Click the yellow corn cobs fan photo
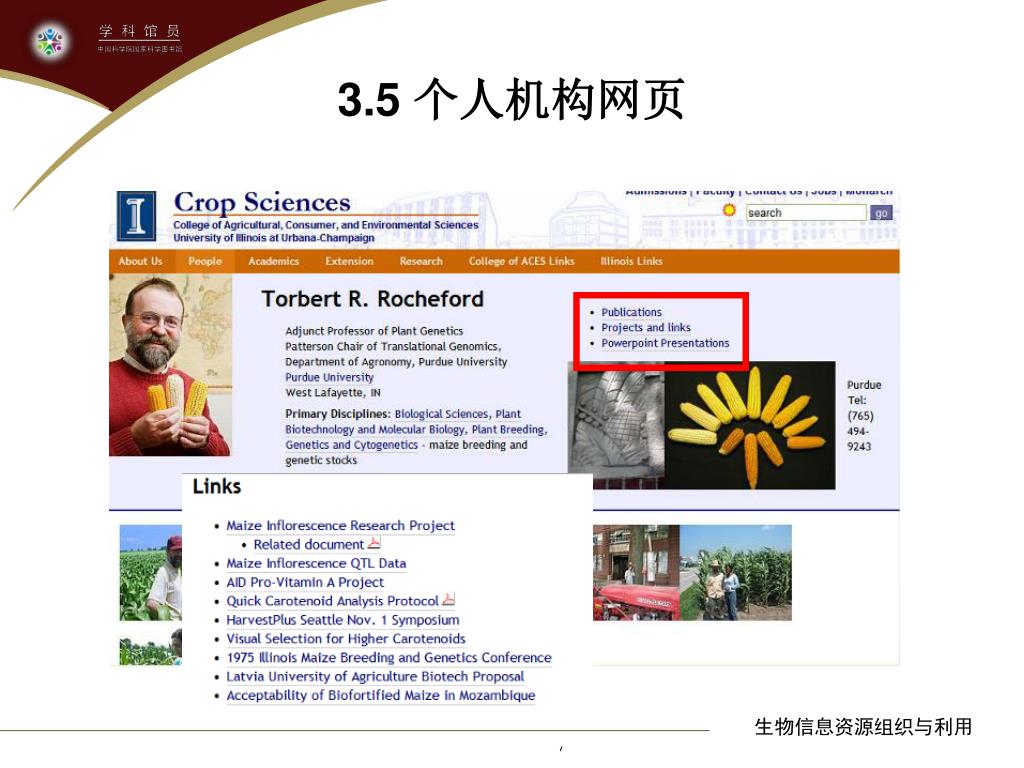The width and height of the screenshot is (1024, 768). tap(751, 425)
